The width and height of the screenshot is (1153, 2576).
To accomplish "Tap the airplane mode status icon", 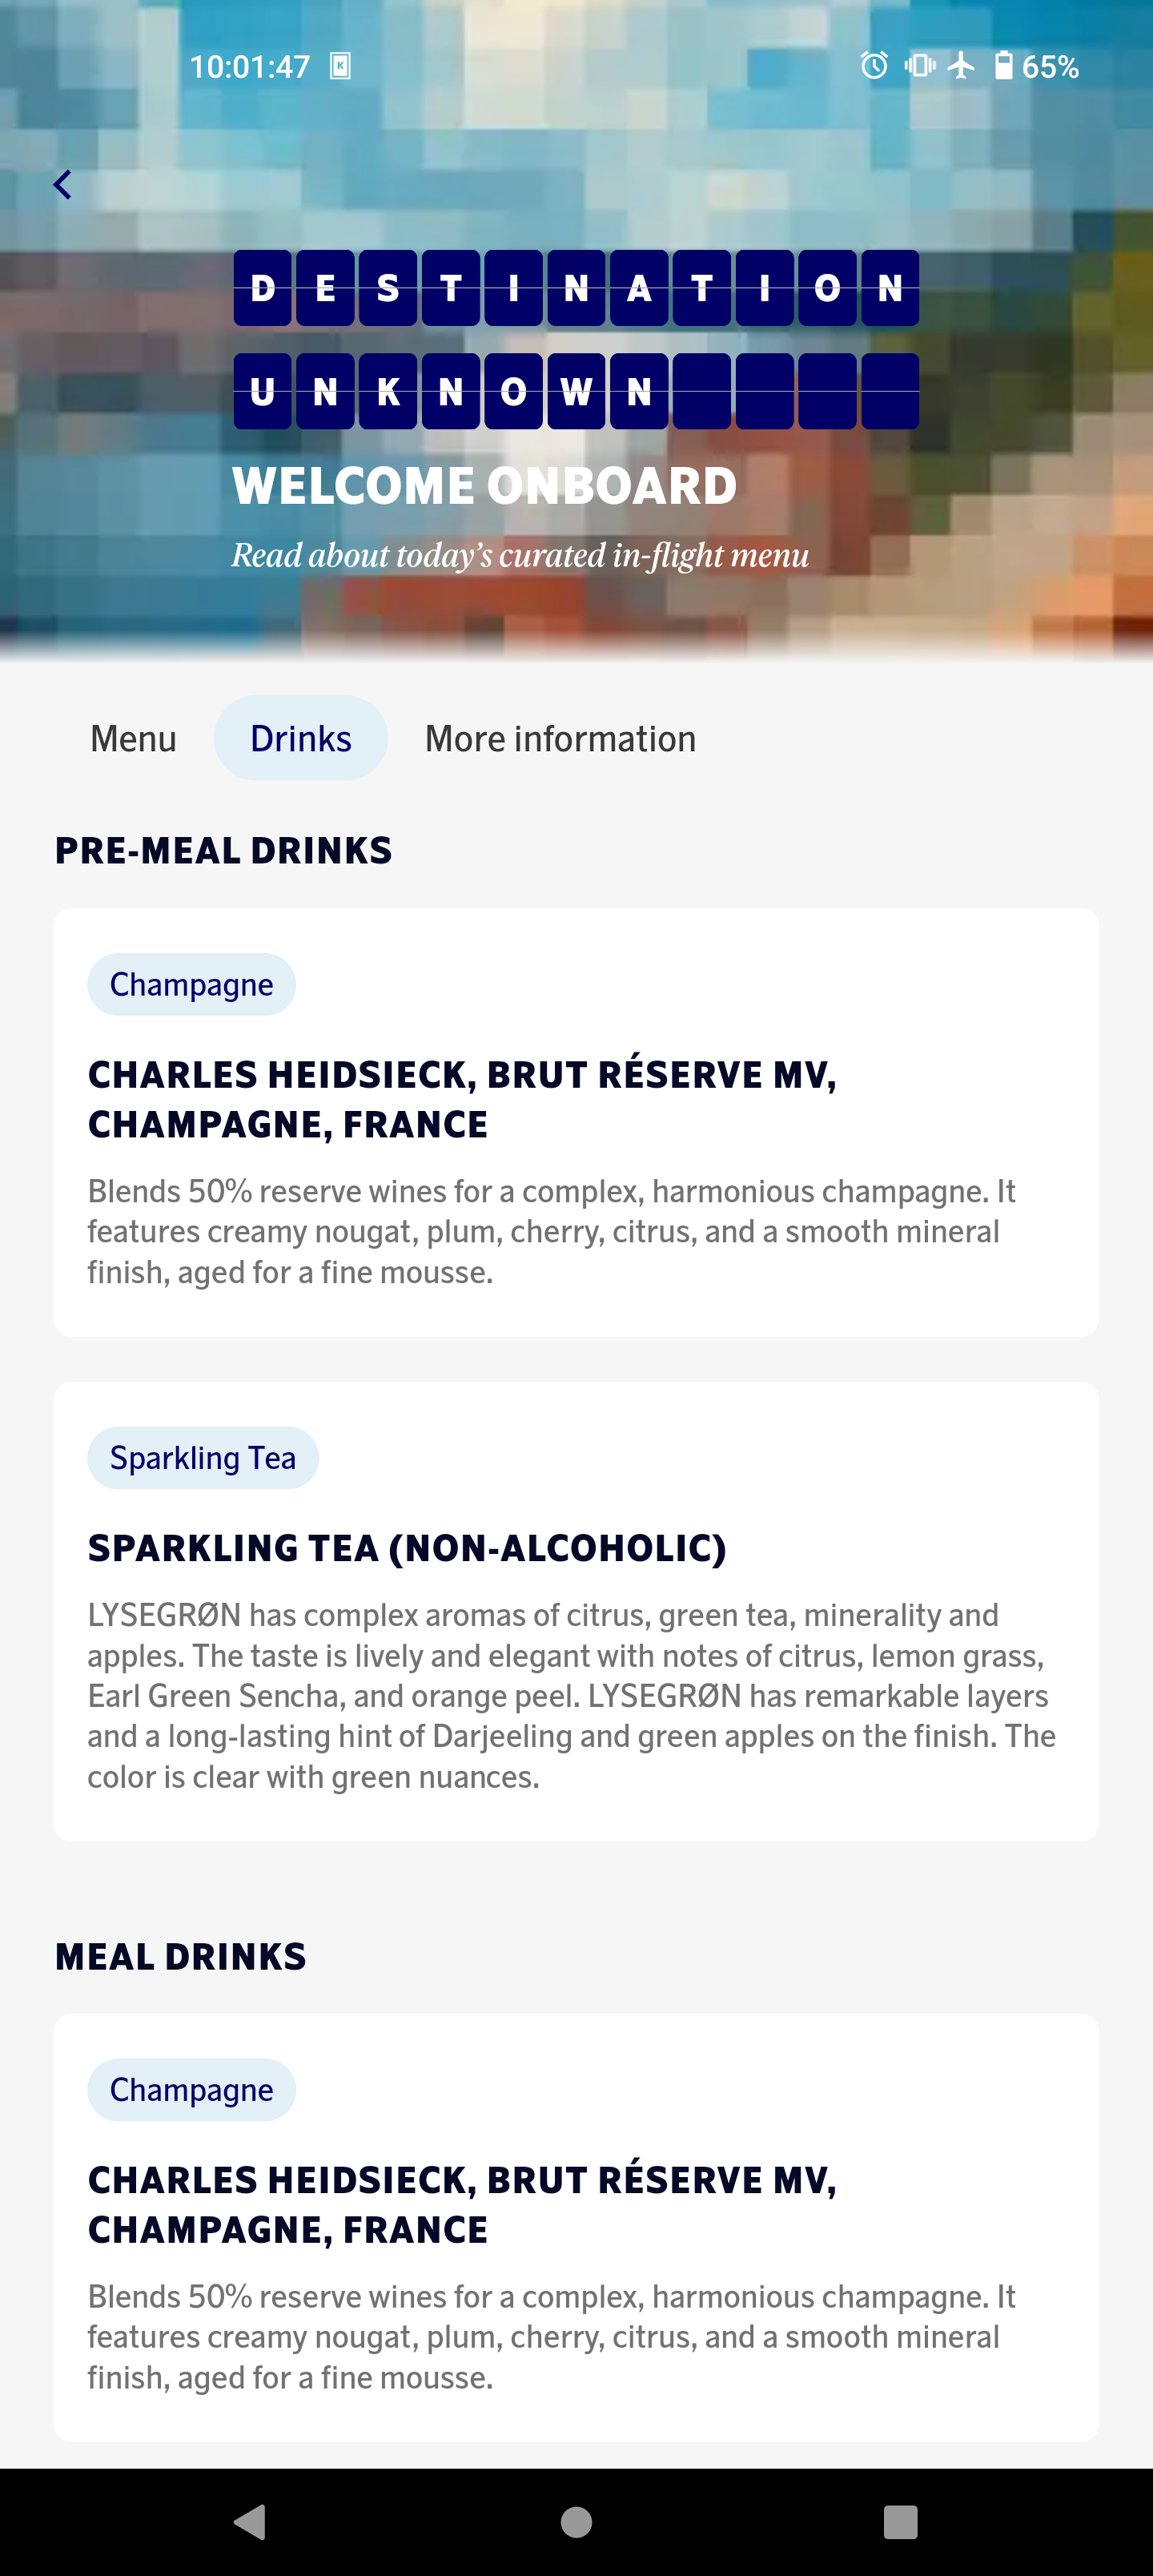I will pos(961,66).
